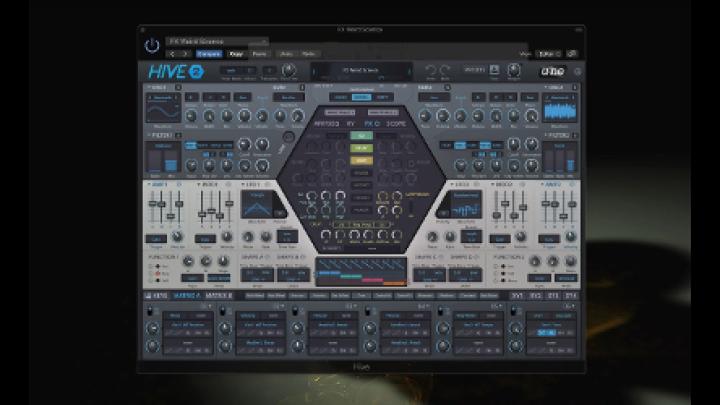720x405 pixels.
Task: Switch to the ARP/SEQ hexagon tab
Action: coord(326,124)
